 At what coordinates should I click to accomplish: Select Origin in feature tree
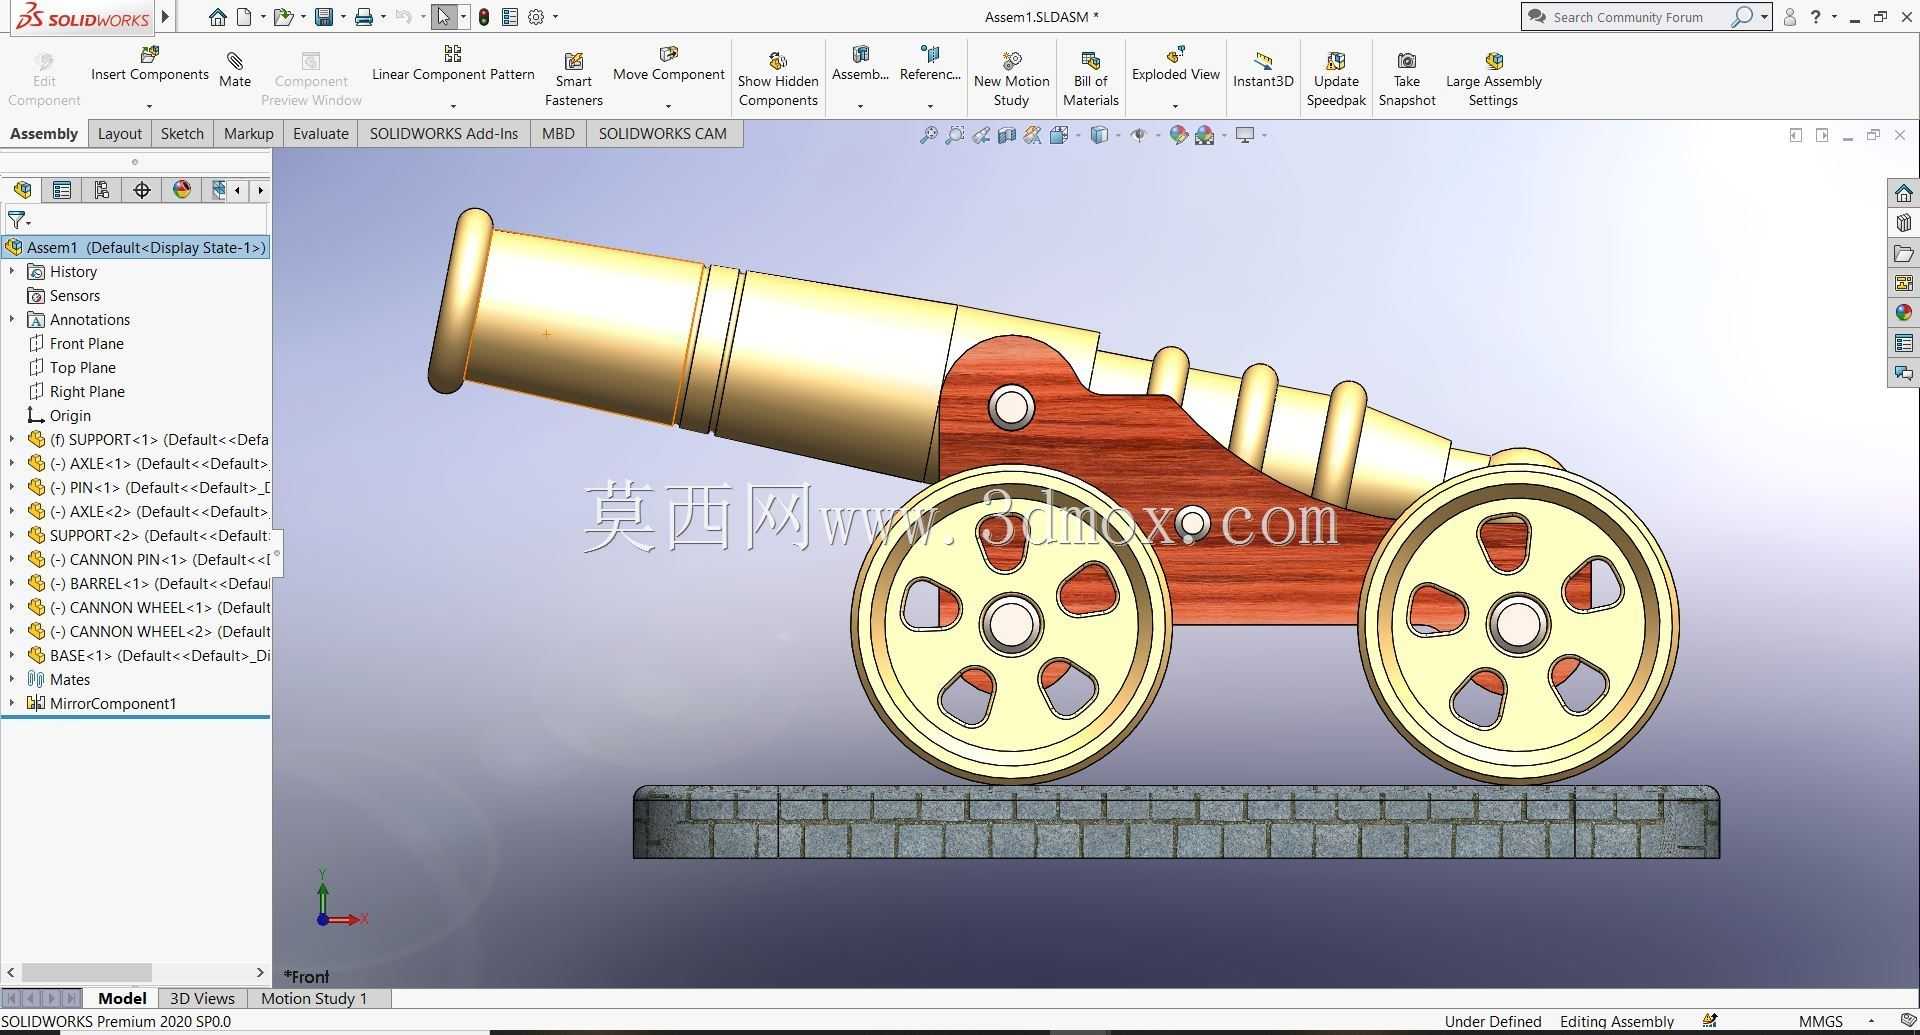(x=70, y=416)
